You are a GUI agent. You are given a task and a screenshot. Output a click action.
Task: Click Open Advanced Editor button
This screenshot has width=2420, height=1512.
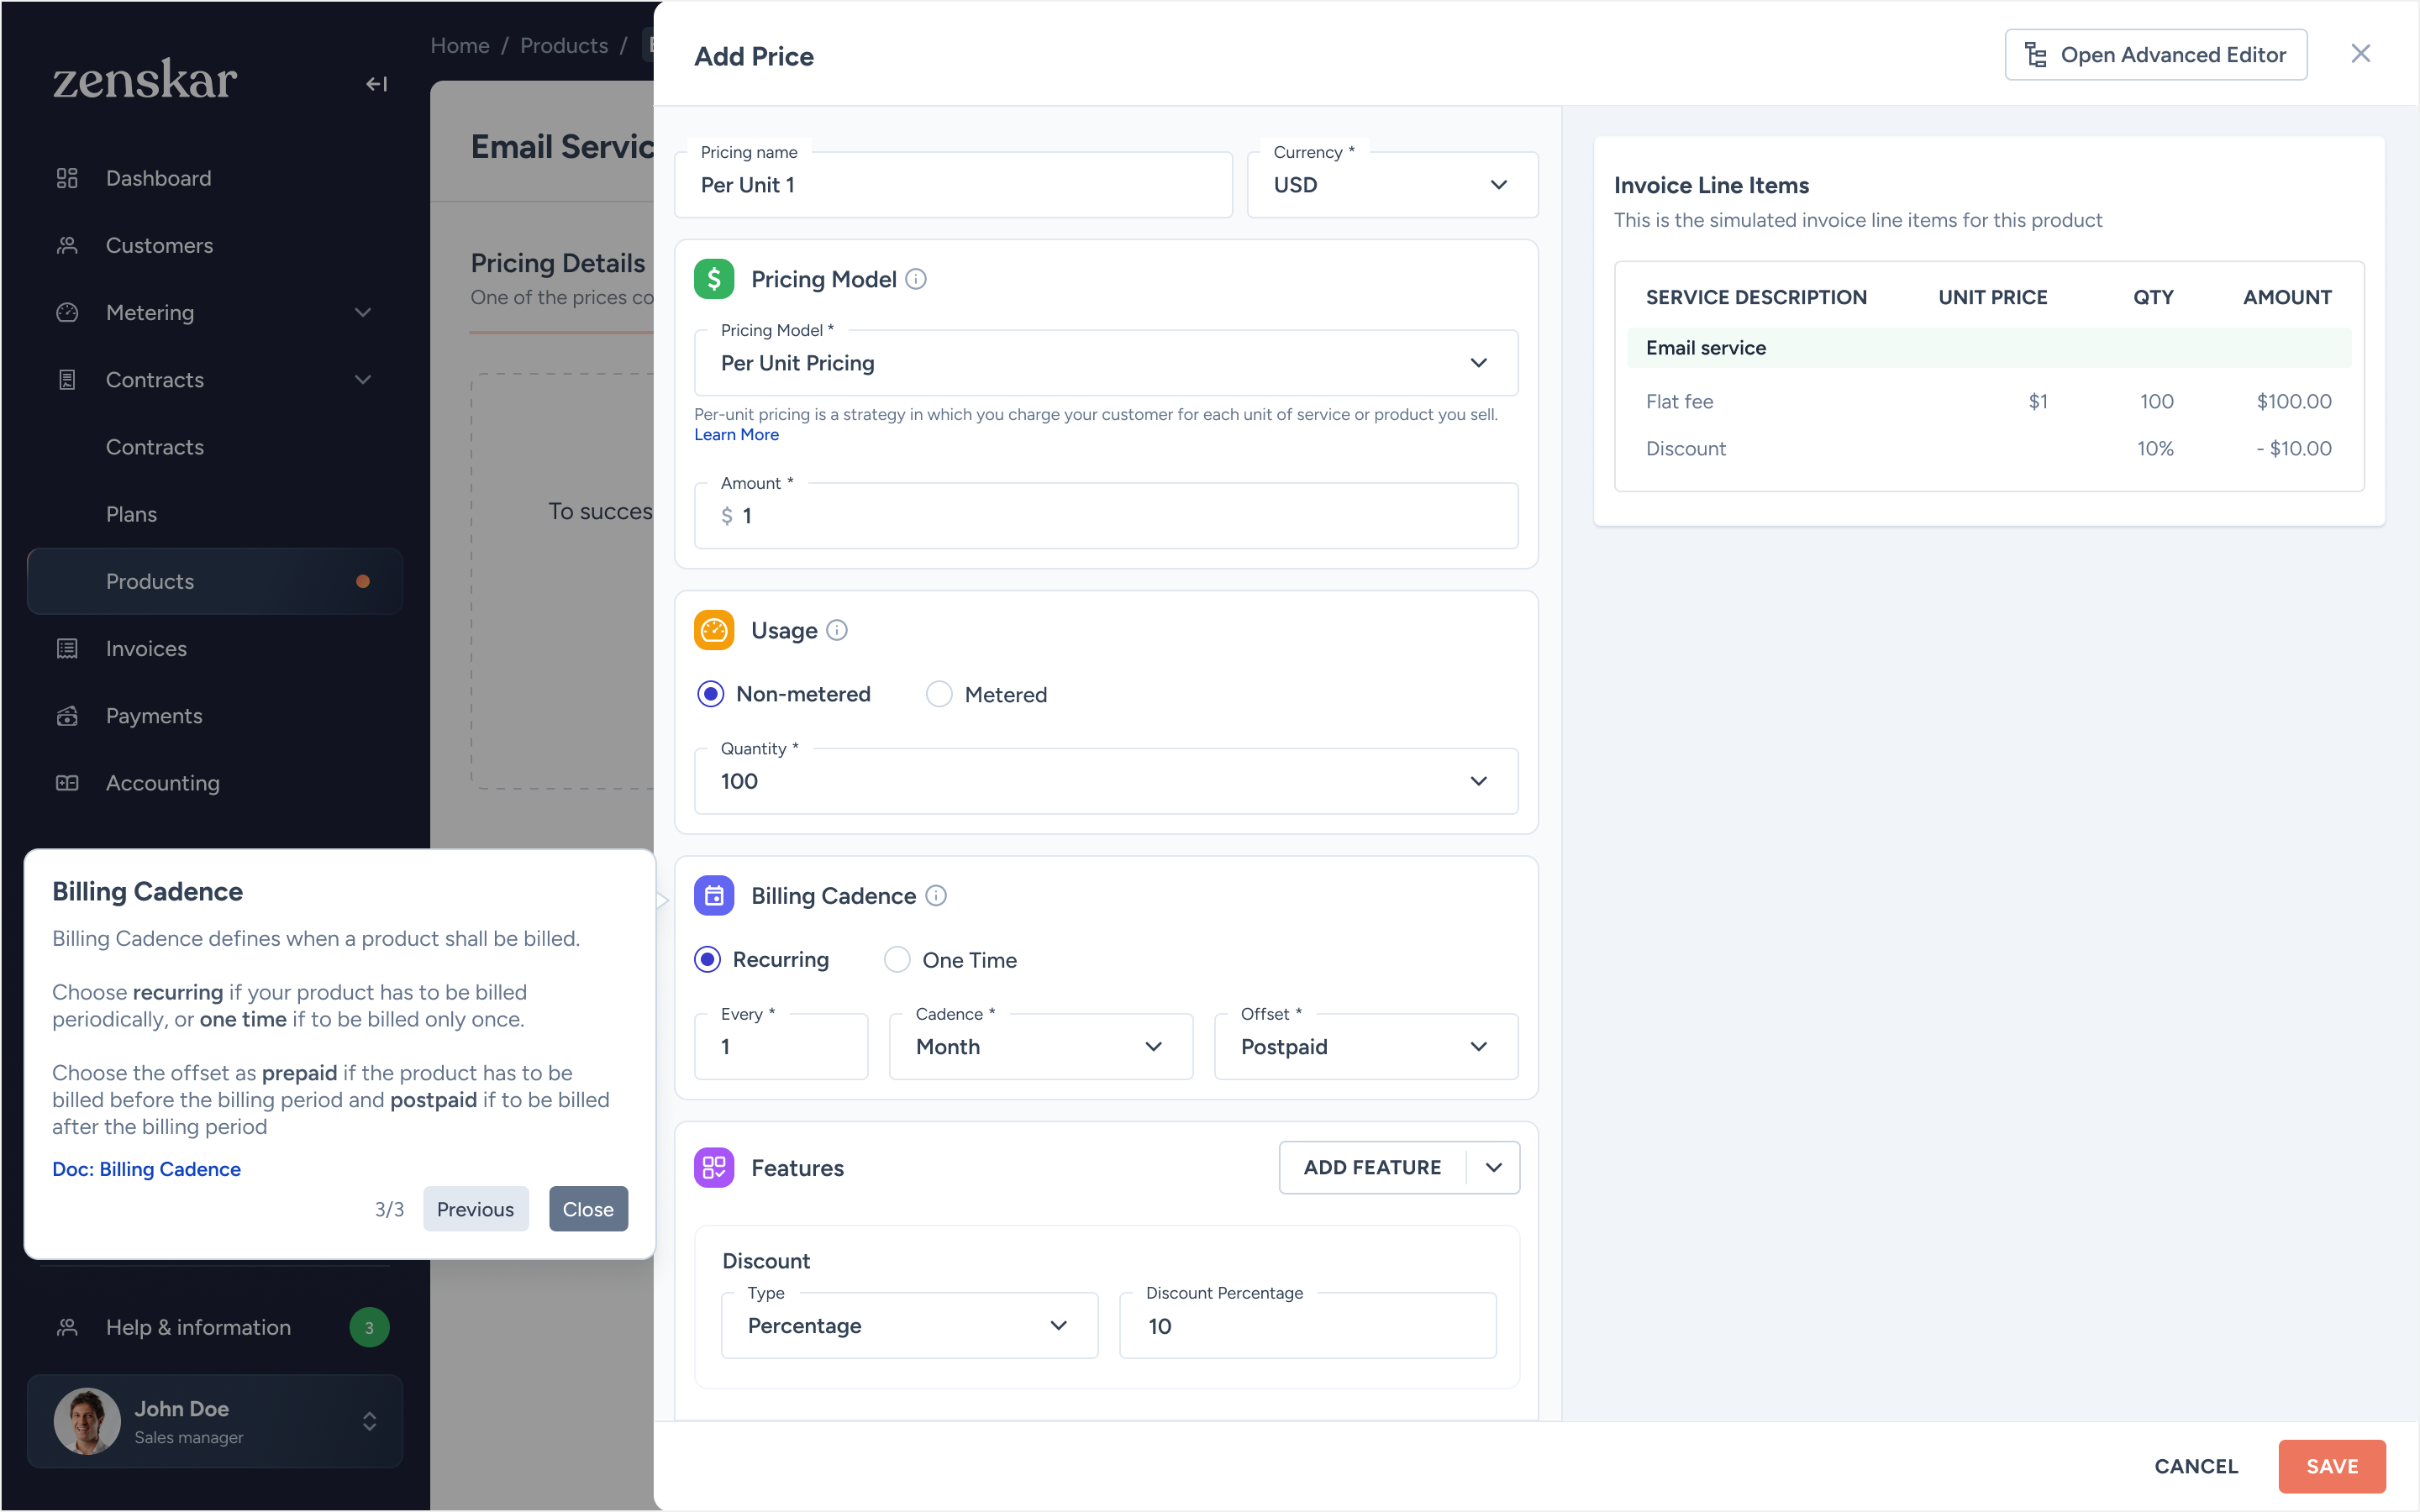[x=2155, y=55]
